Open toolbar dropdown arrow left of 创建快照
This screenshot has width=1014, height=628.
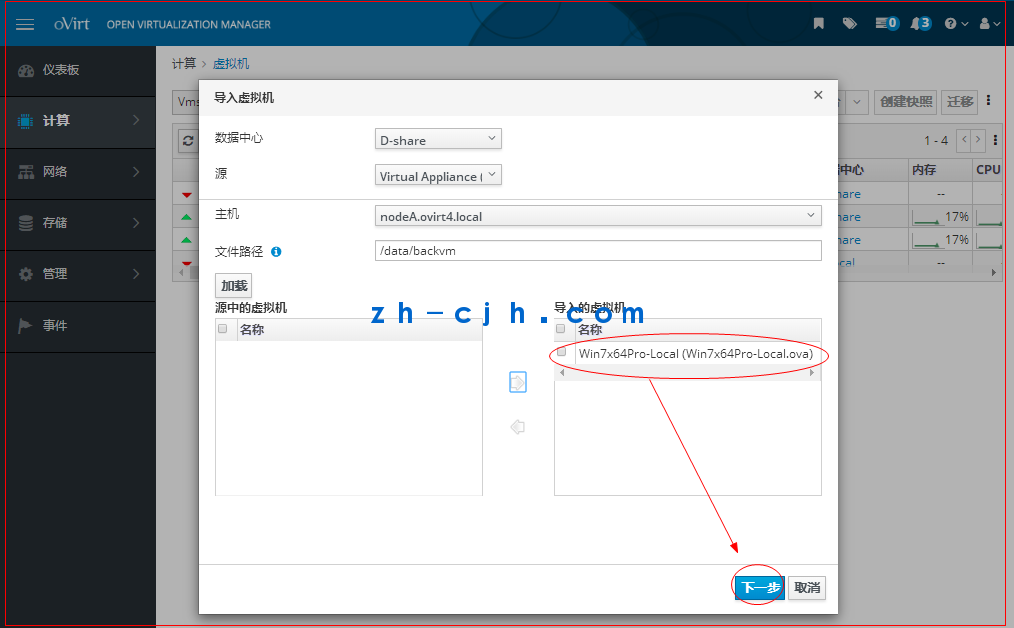tap(856, 102)
